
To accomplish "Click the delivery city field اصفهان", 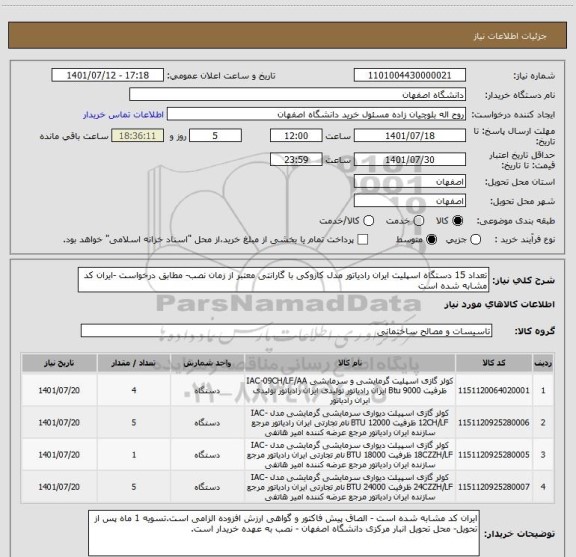I will [x=410, y=201].
